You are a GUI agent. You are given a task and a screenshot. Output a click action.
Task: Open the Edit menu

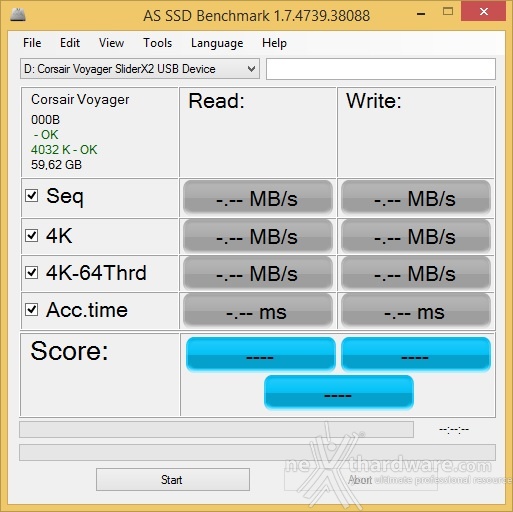coord(70,43)
